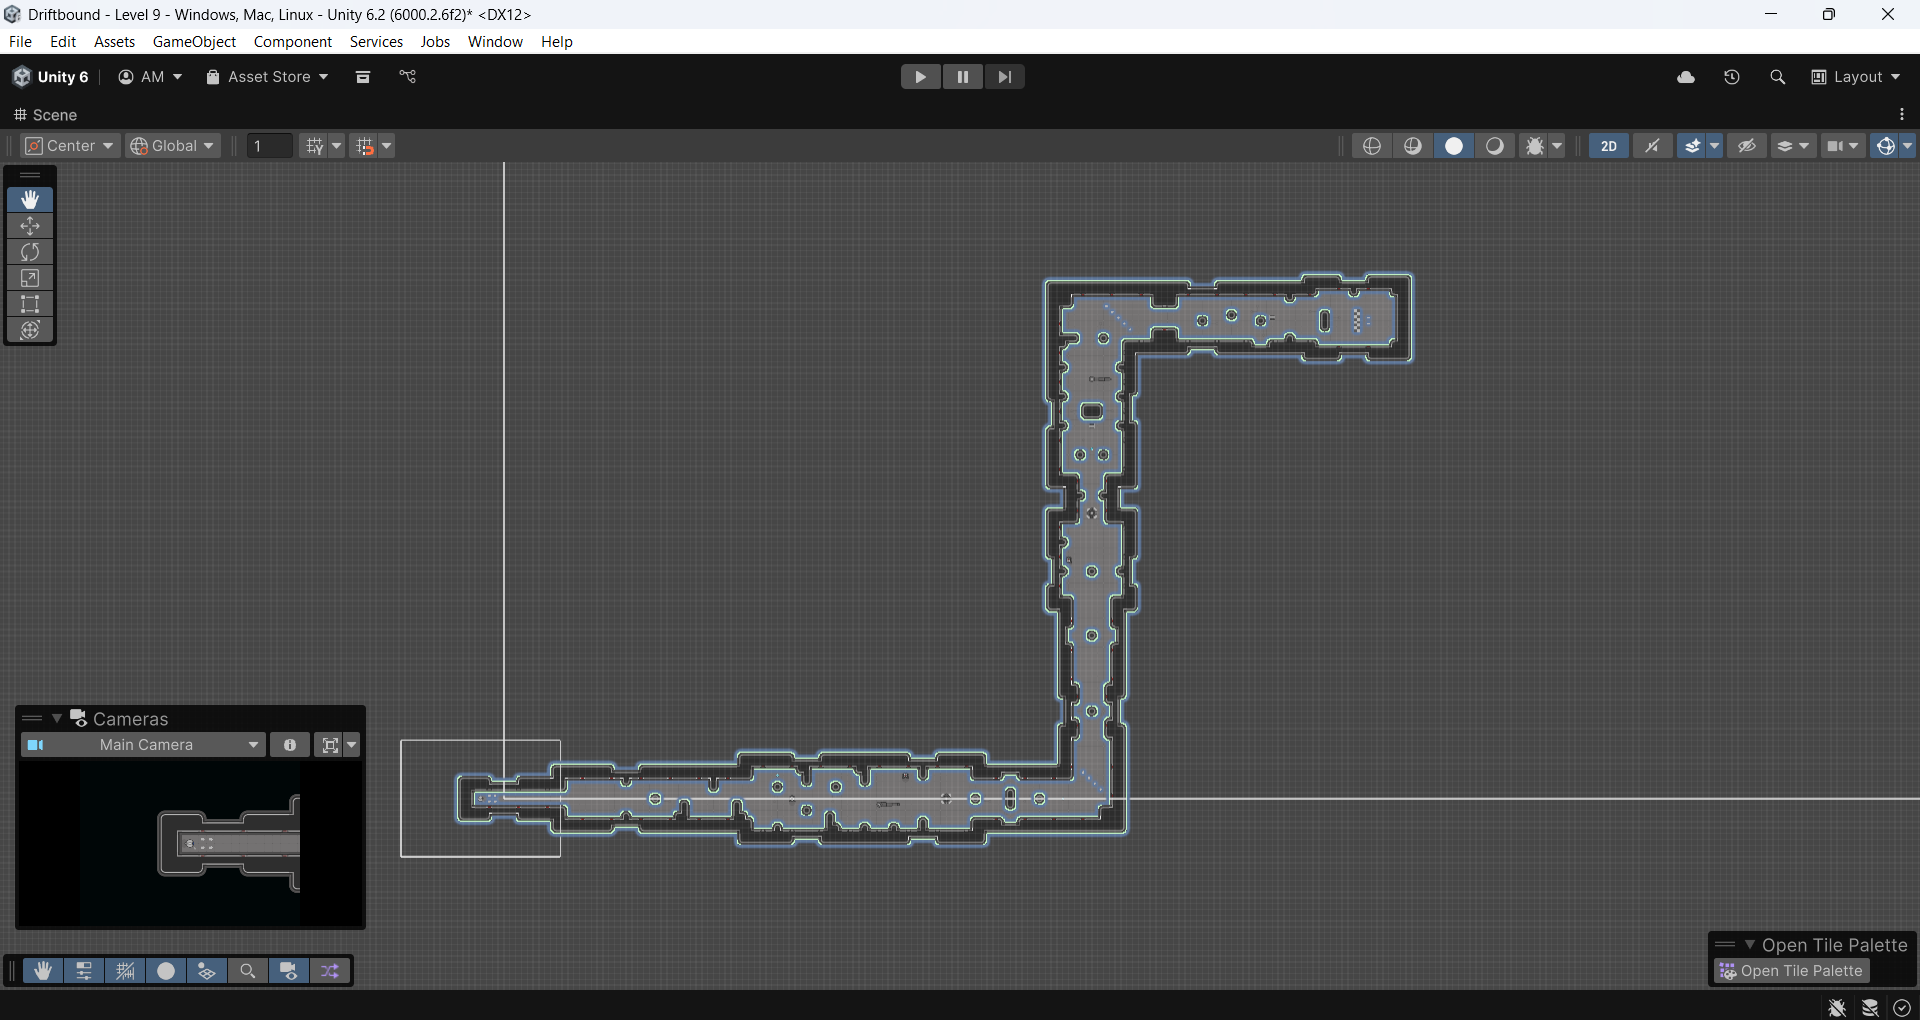Select the Move tool
The width and height of the screenshot is (1920, 1020).
click(30, 226)
